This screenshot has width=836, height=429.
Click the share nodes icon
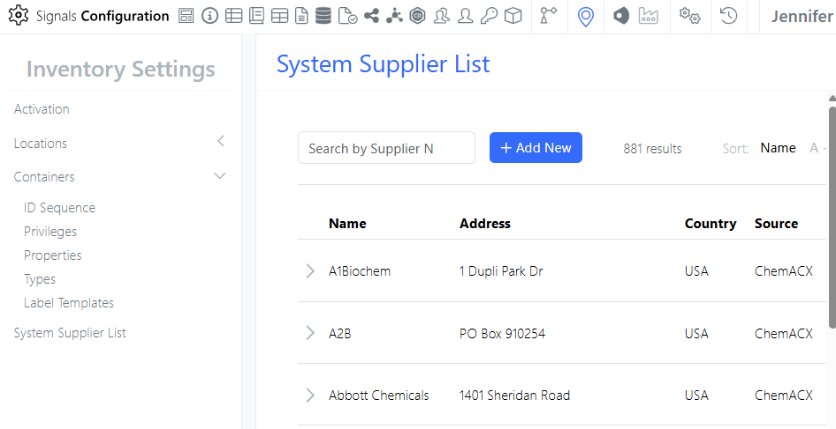point(371,16)
